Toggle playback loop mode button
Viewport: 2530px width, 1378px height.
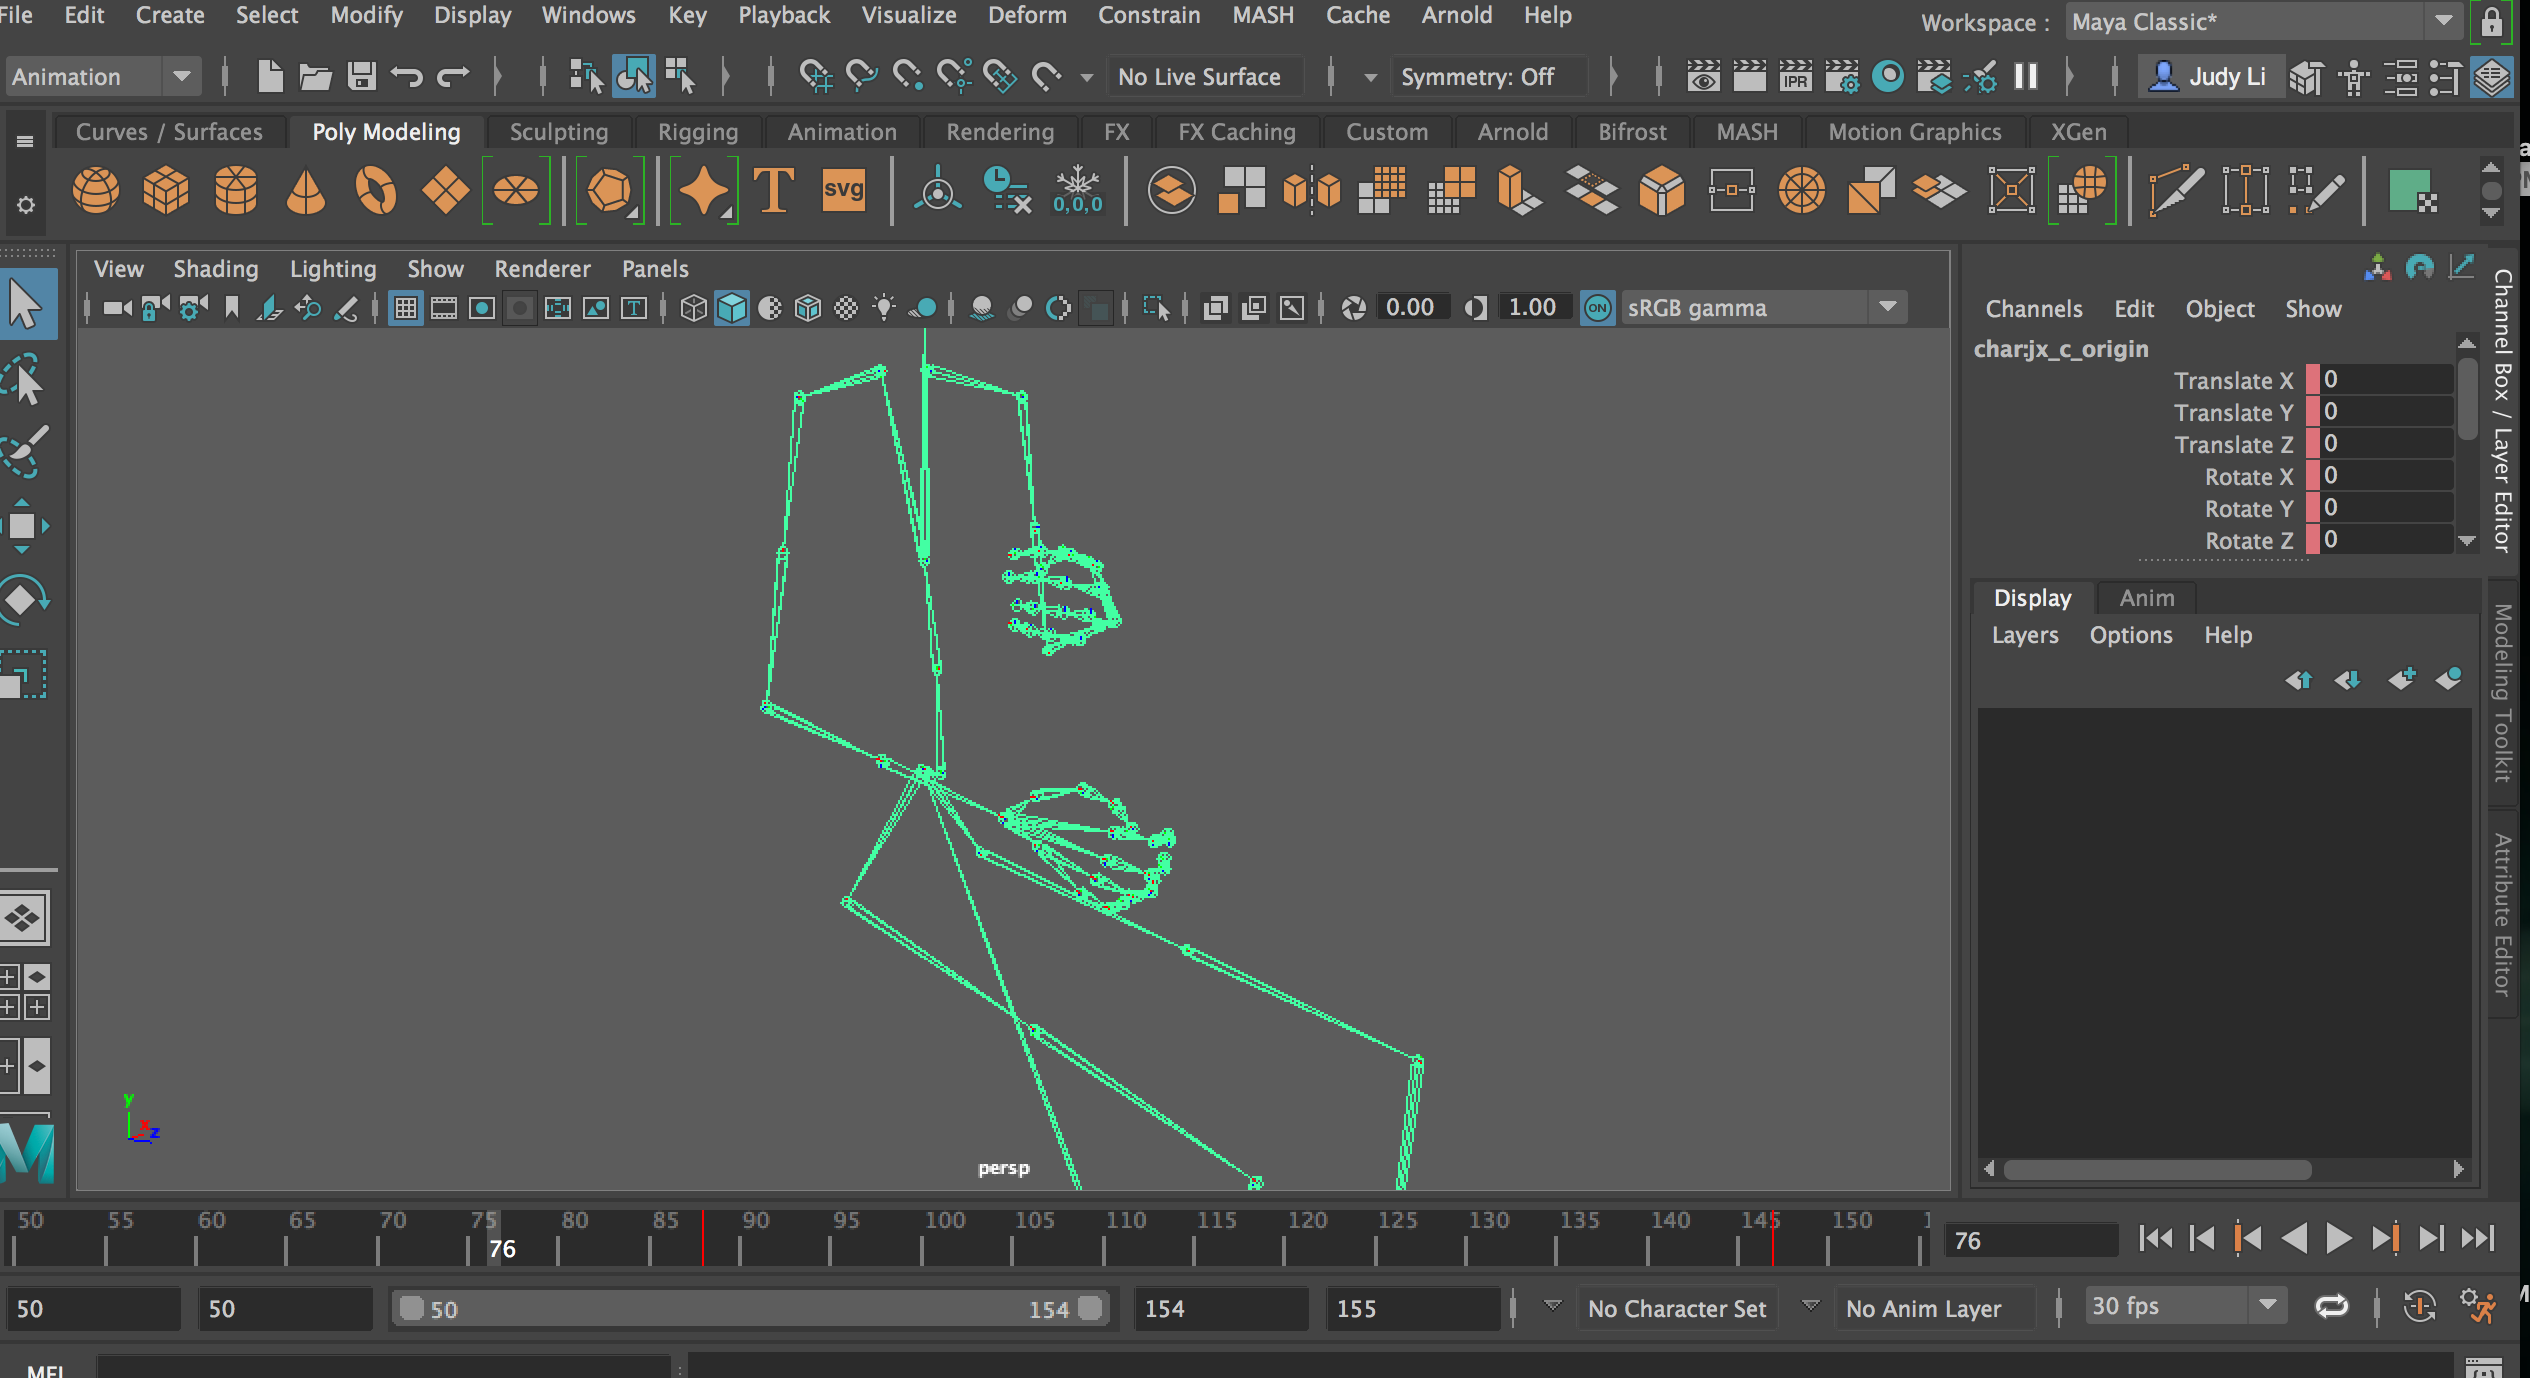tap(2331, 1307)
